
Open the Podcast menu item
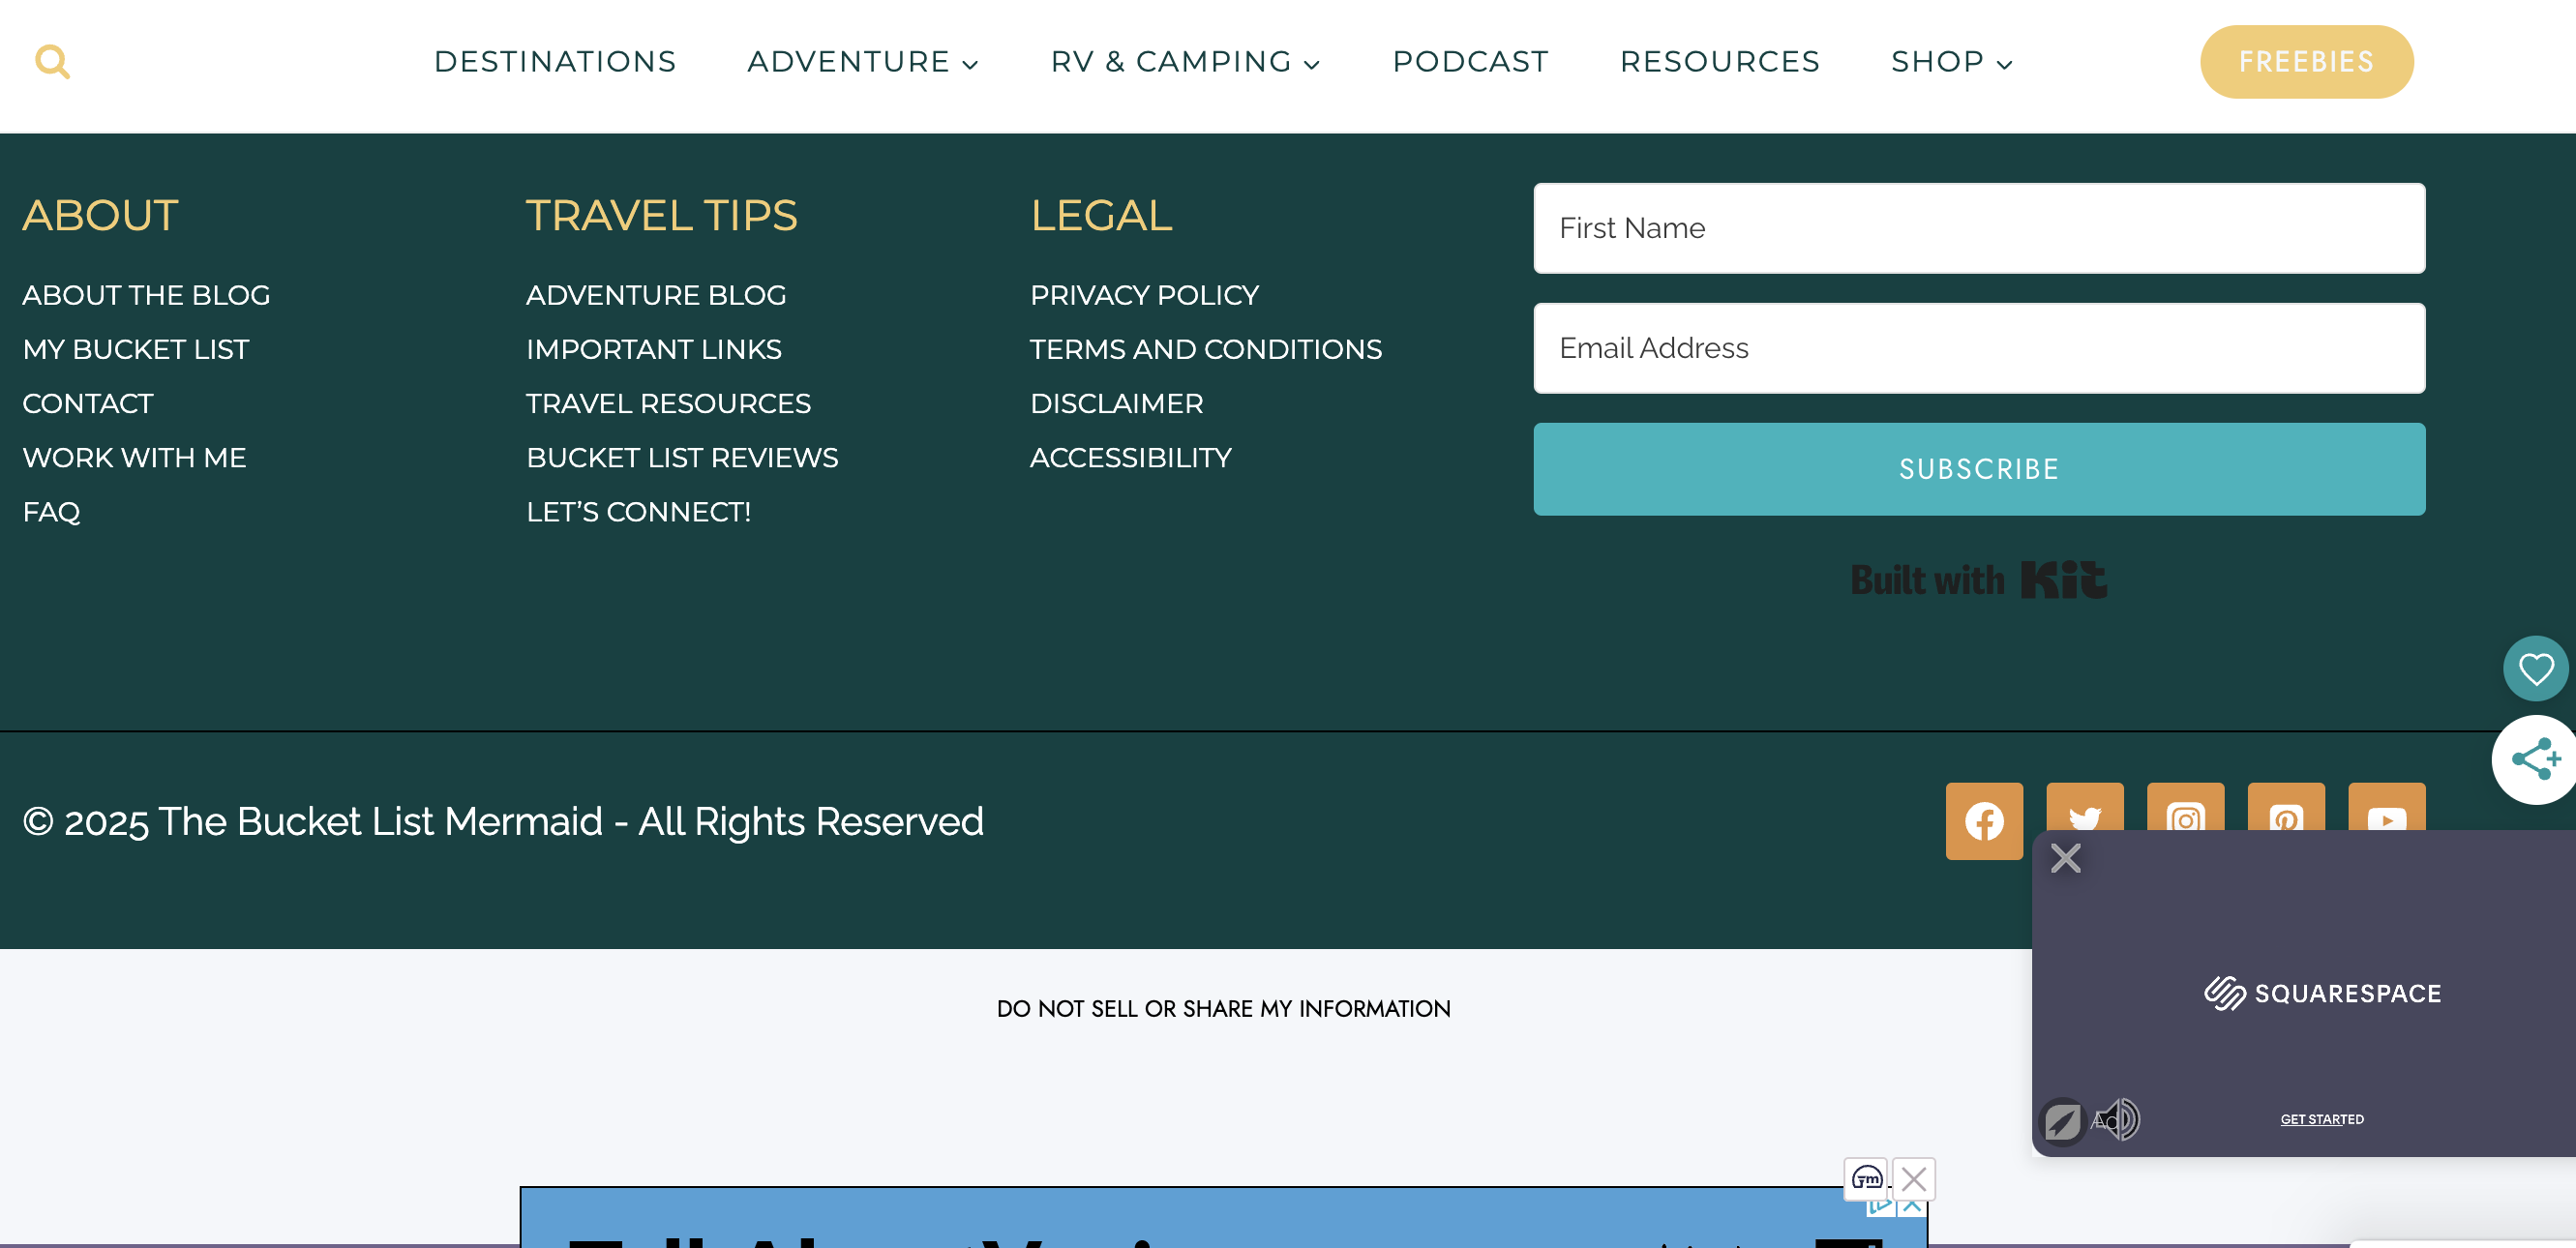point(1470,62)
